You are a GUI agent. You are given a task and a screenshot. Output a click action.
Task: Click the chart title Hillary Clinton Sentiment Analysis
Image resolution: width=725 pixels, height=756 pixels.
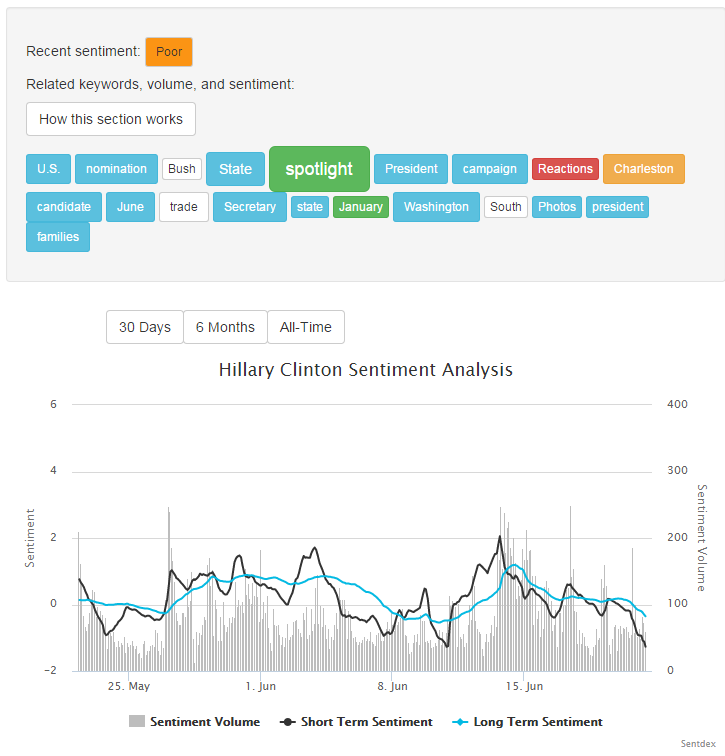(x=365, y=370)
